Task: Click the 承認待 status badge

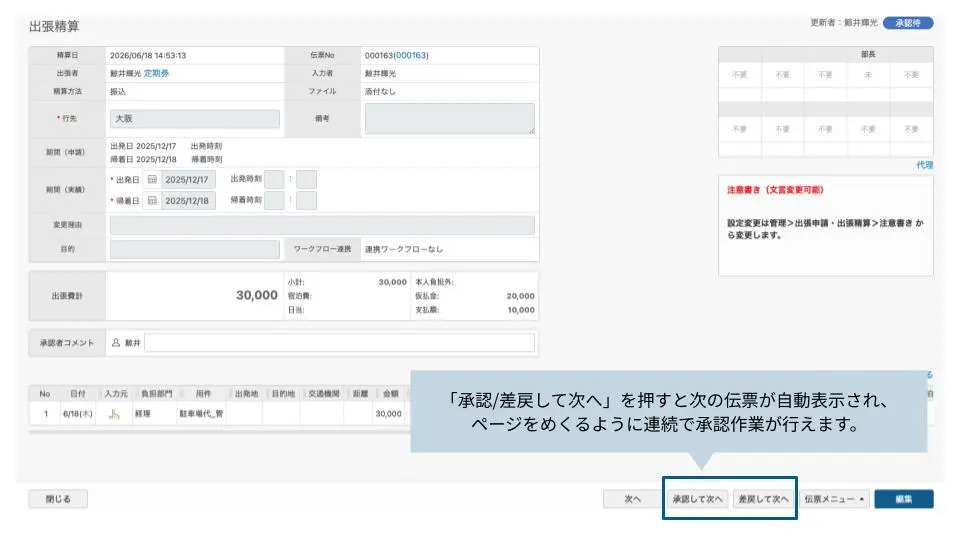Action: click(x=908, y=23)
